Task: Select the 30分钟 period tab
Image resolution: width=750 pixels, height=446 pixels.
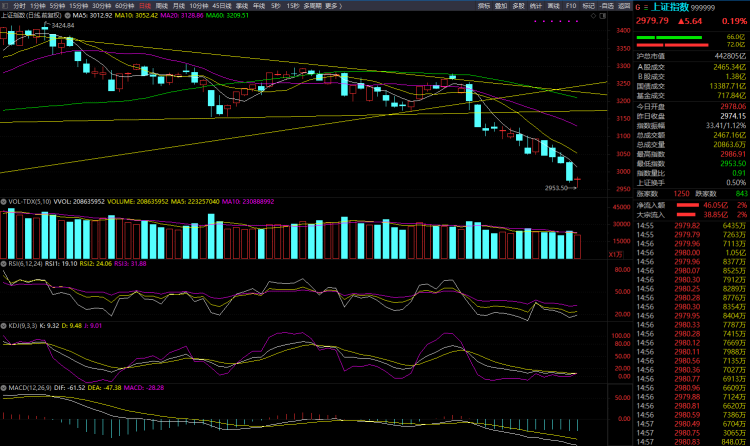Action: pyautogui.click(x=101, y=5)
